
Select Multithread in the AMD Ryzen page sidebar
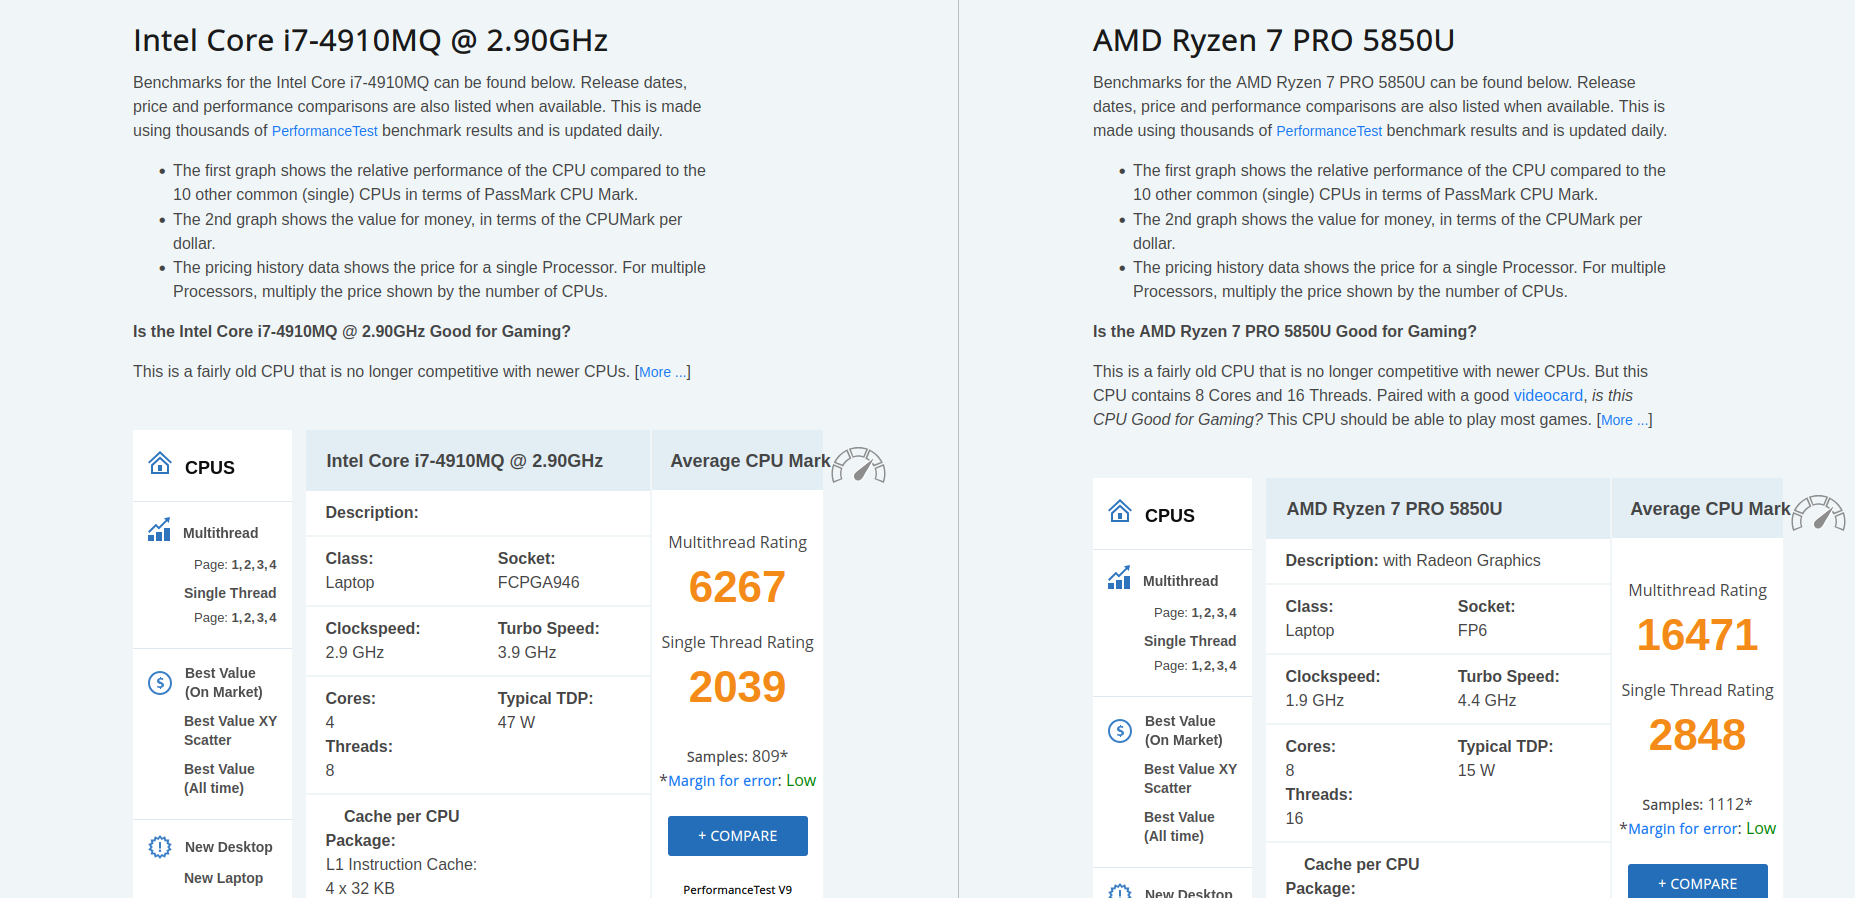point(1180,581)
